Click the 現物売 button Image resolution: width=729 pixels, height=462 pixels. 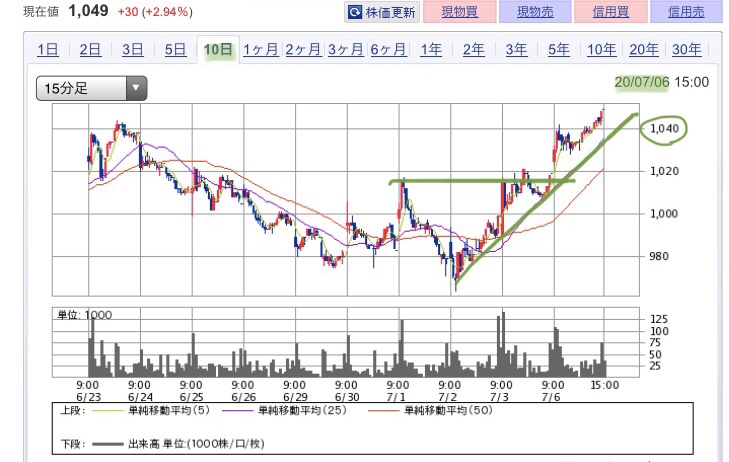535,12
